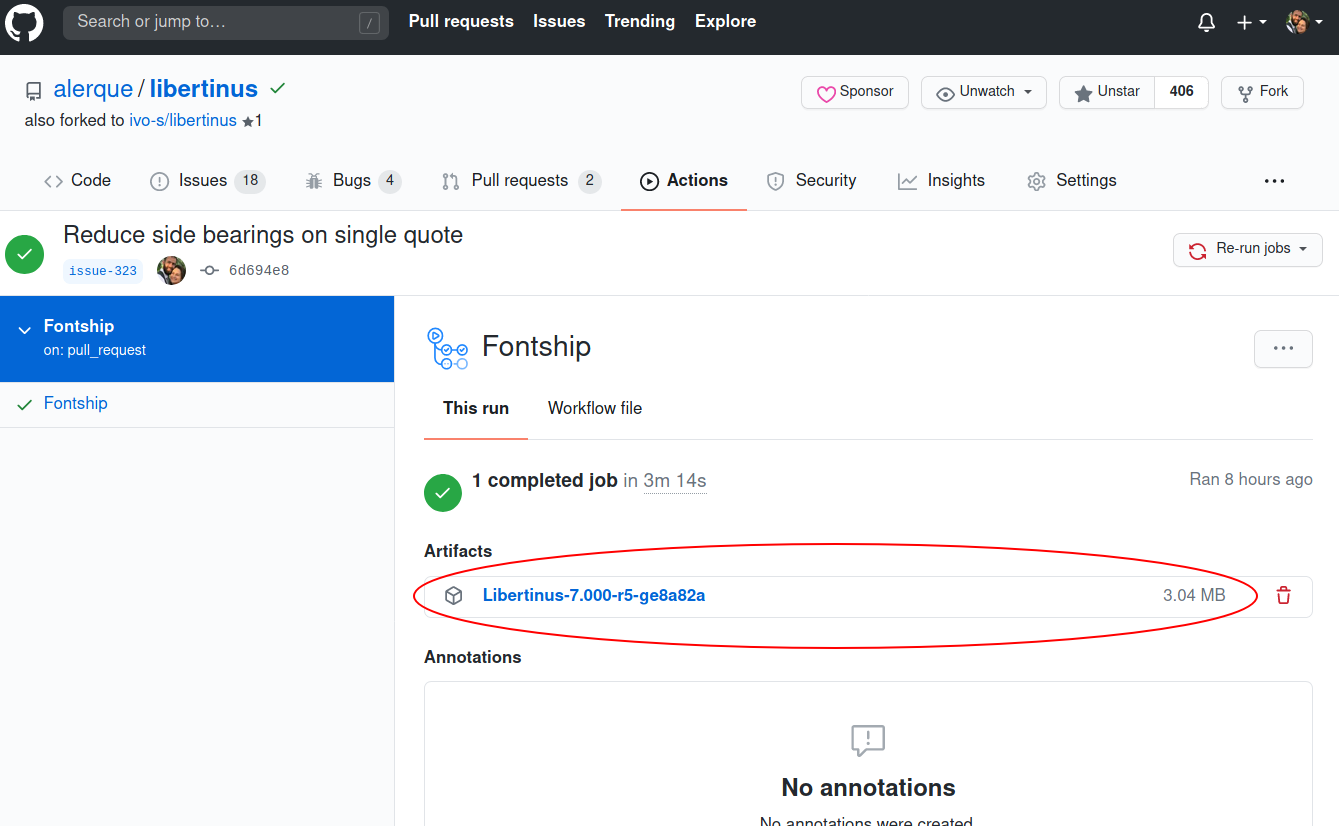1339x826 pixels.
Task: Open the ivo-s/libertinus fork link
Action: 183,120
